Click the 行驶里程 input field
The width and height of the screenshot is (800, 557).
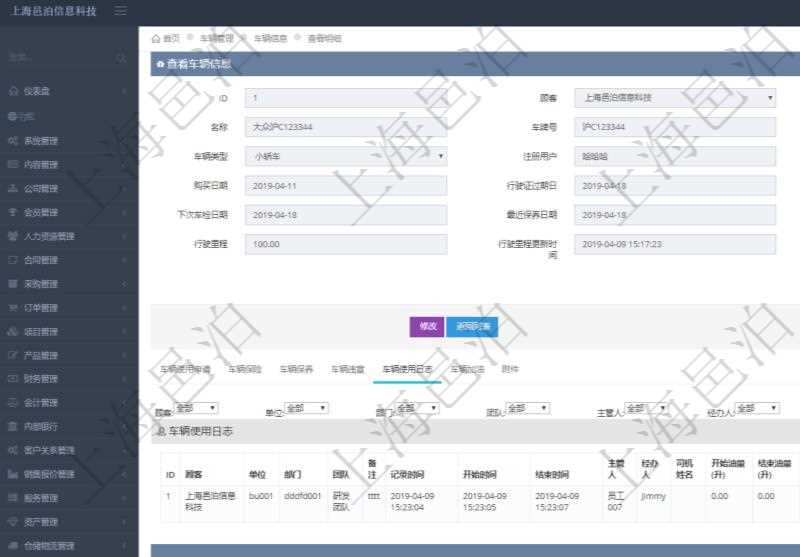tap(345, 244)
